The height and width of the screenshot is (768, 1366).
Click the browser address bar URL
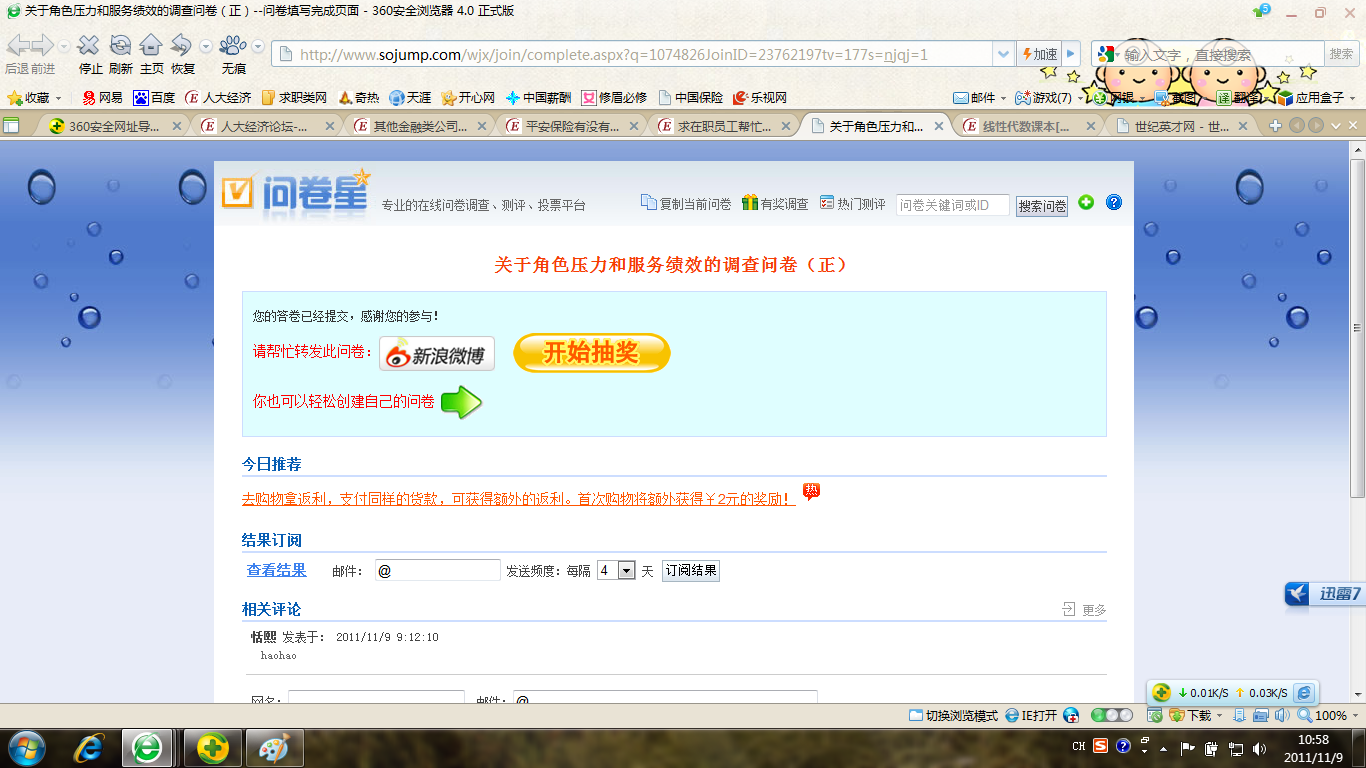[614, 55]
